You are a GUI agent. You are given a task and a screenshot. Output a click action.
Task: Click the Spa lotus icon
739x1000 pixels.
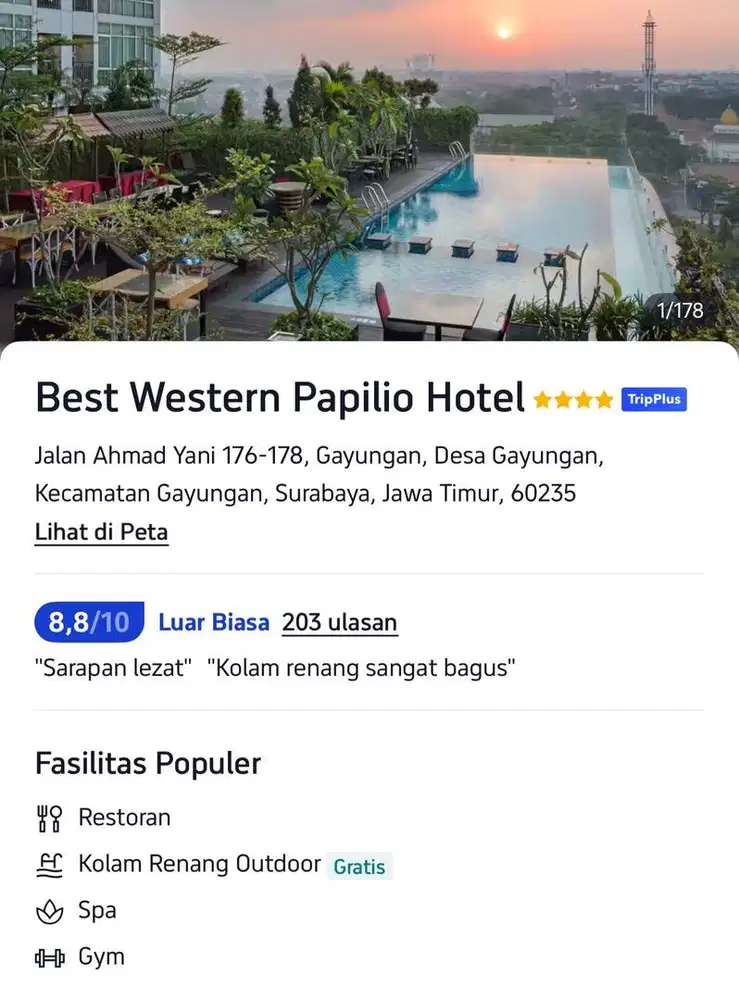point(49,911)
